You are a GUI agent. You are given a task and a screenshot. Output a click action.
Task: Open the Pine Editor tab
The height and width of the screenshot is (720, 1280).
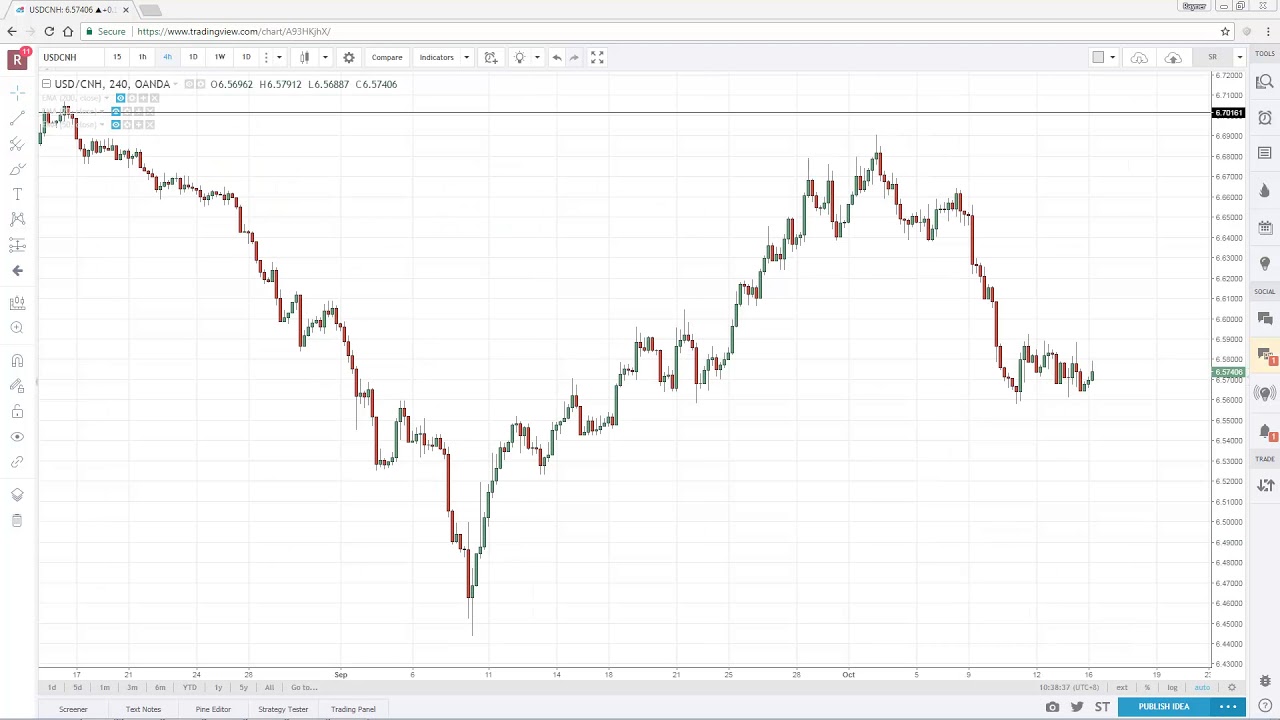(x=213, y=709)
